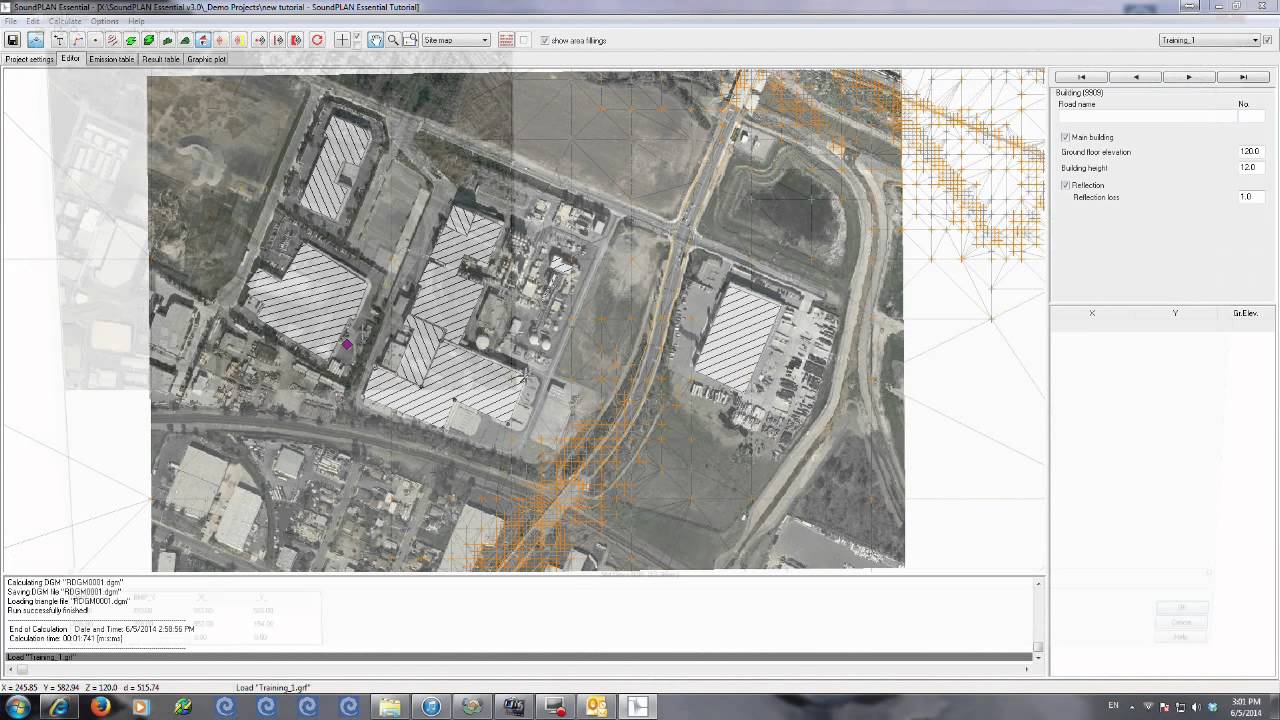Go to the previous object record

[x=1135, y=77]
